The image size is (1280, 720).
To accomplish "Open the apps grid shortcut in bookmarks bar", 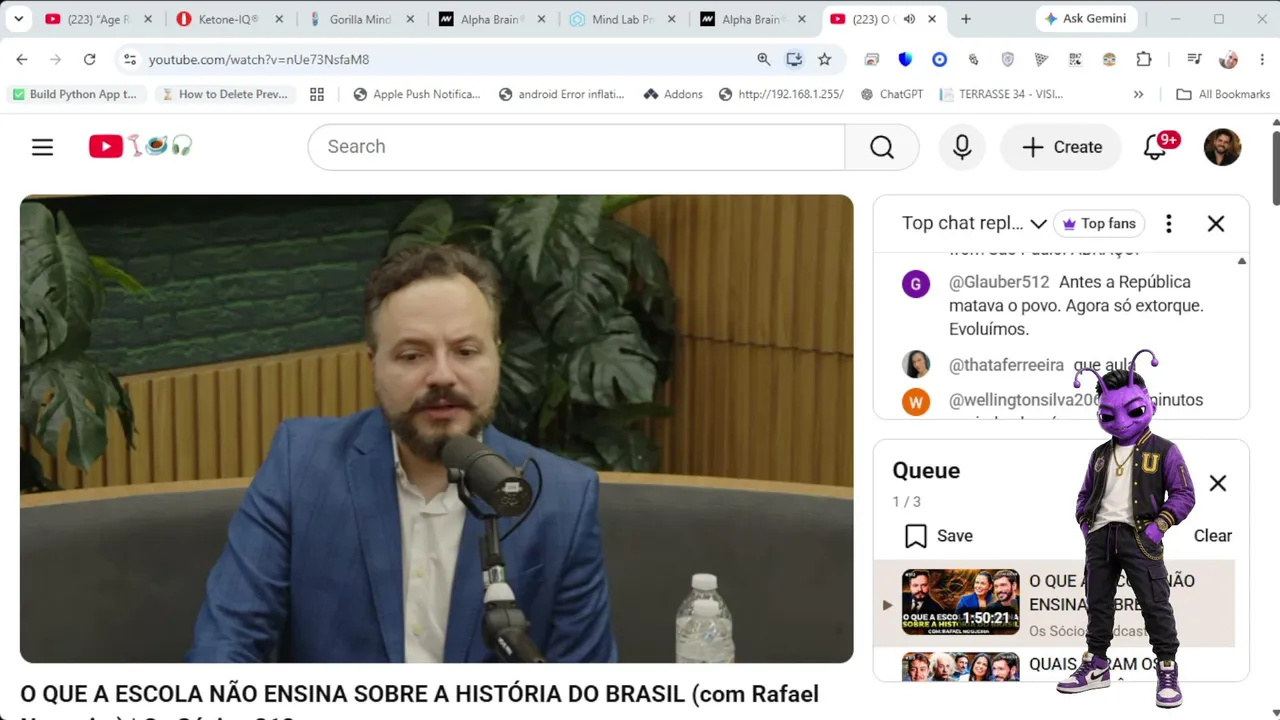I will pyautogui.click(x=317, y=94).
